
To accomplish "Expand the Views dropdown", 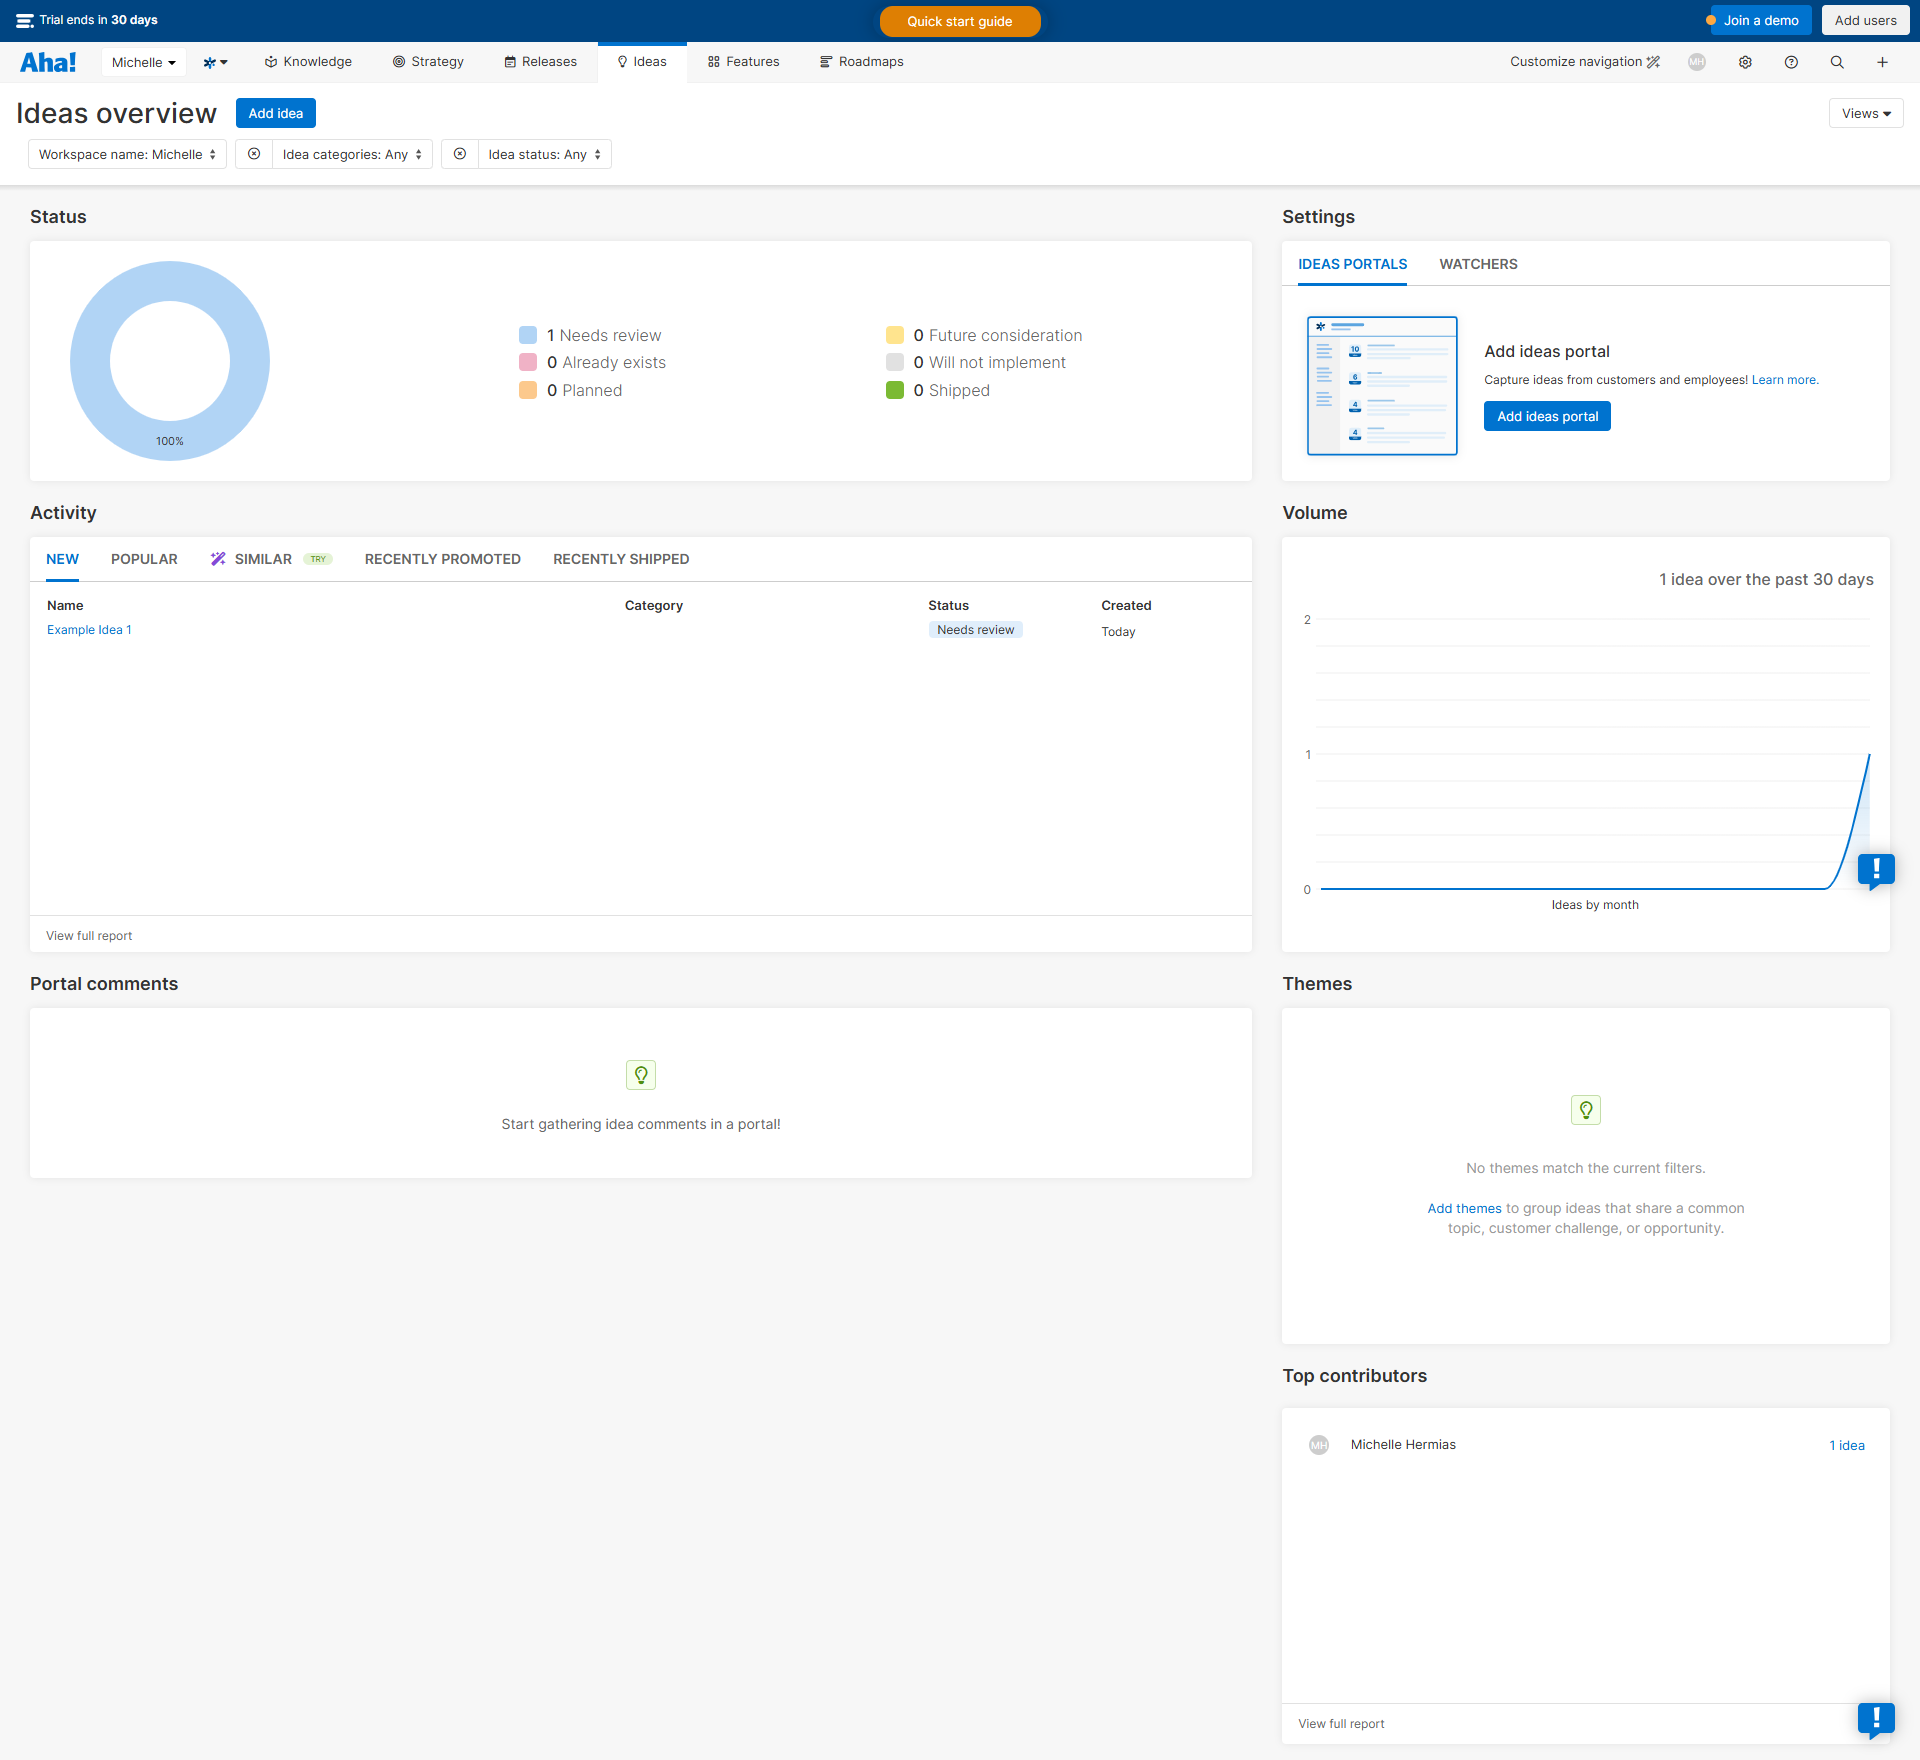I will 1865,113.
